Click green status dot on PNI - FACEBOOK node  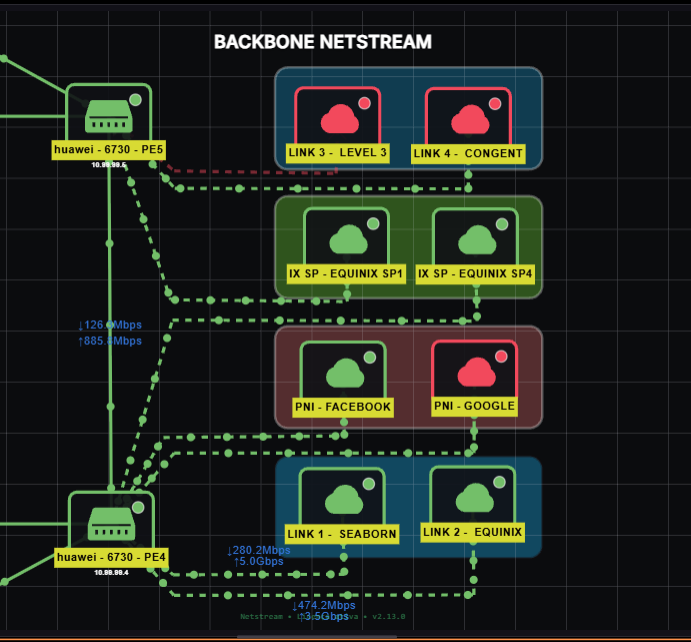pyautogui.click(x=370, y=357)
